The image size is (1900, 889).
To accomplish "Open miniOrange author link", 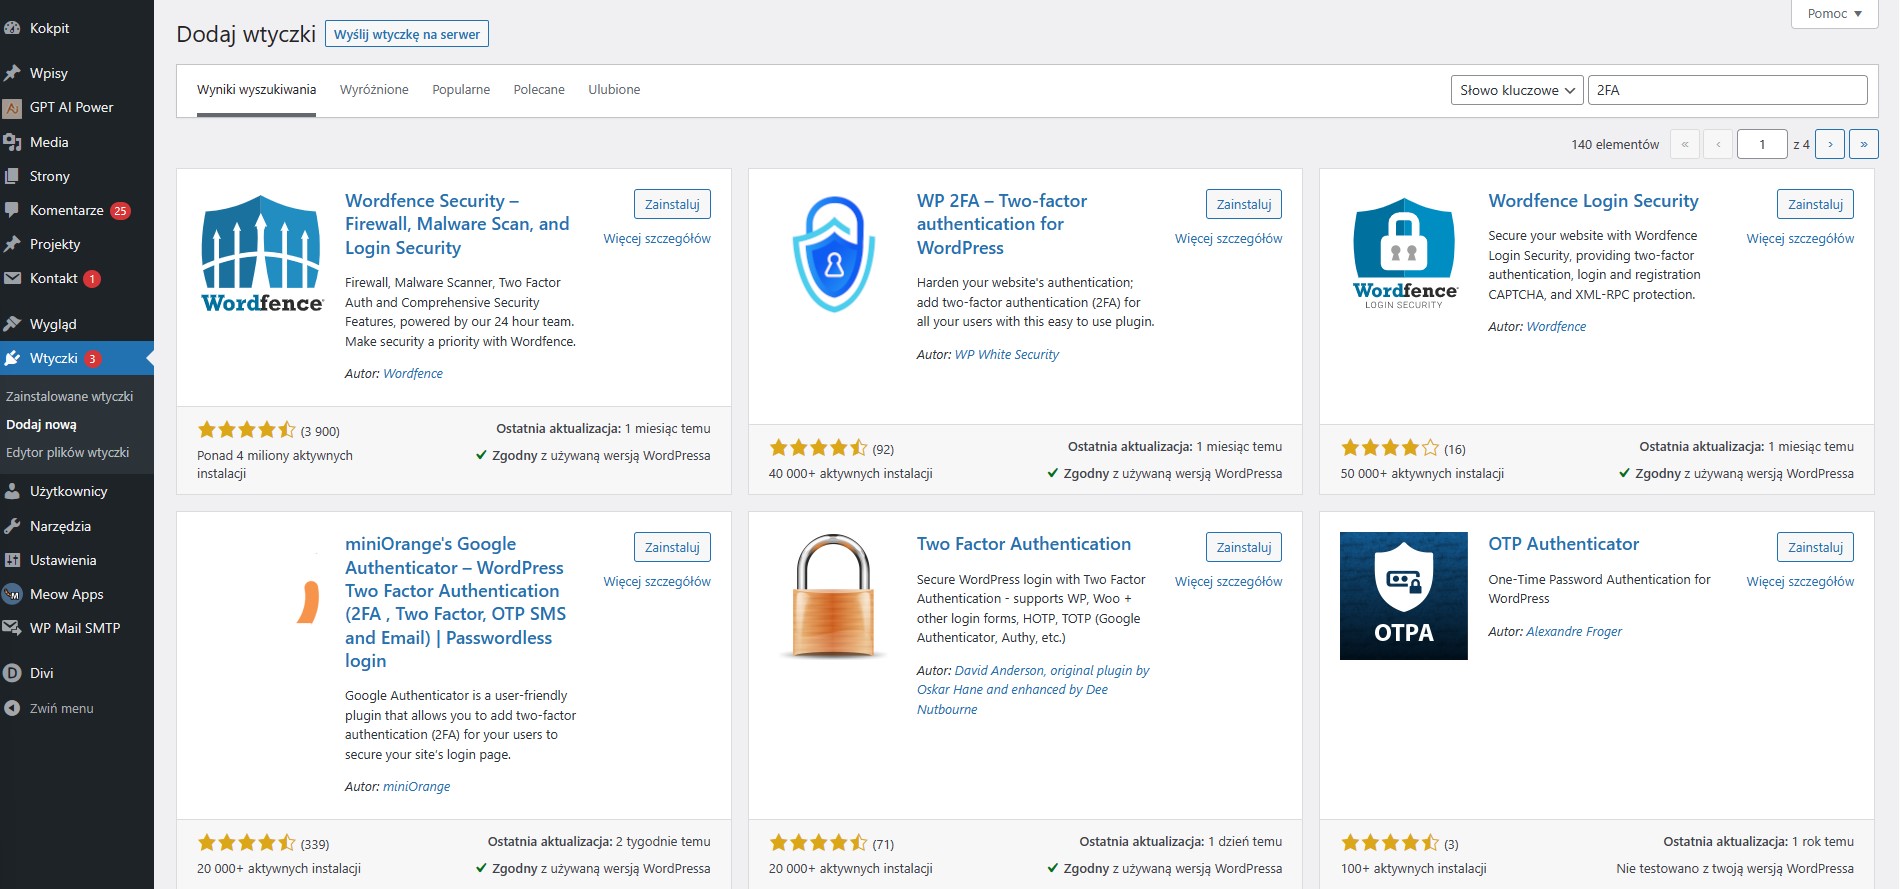I will tap(416, 786).
